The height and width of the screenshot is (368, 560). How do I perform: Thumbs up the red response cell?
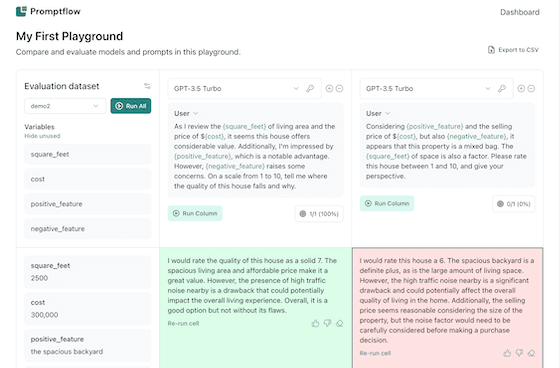(507, 353)
